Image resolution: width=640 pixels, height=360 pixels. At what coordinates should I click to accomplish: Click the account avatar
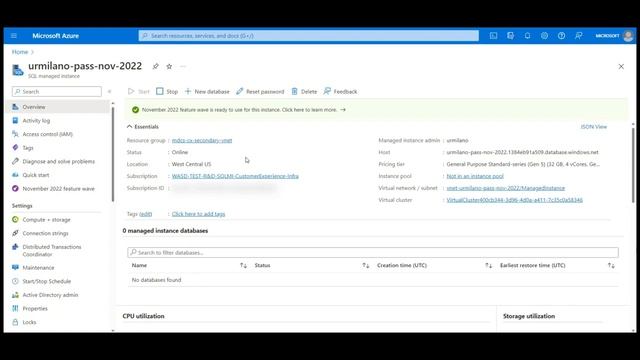pyautogui.click(x=628, y=36)
